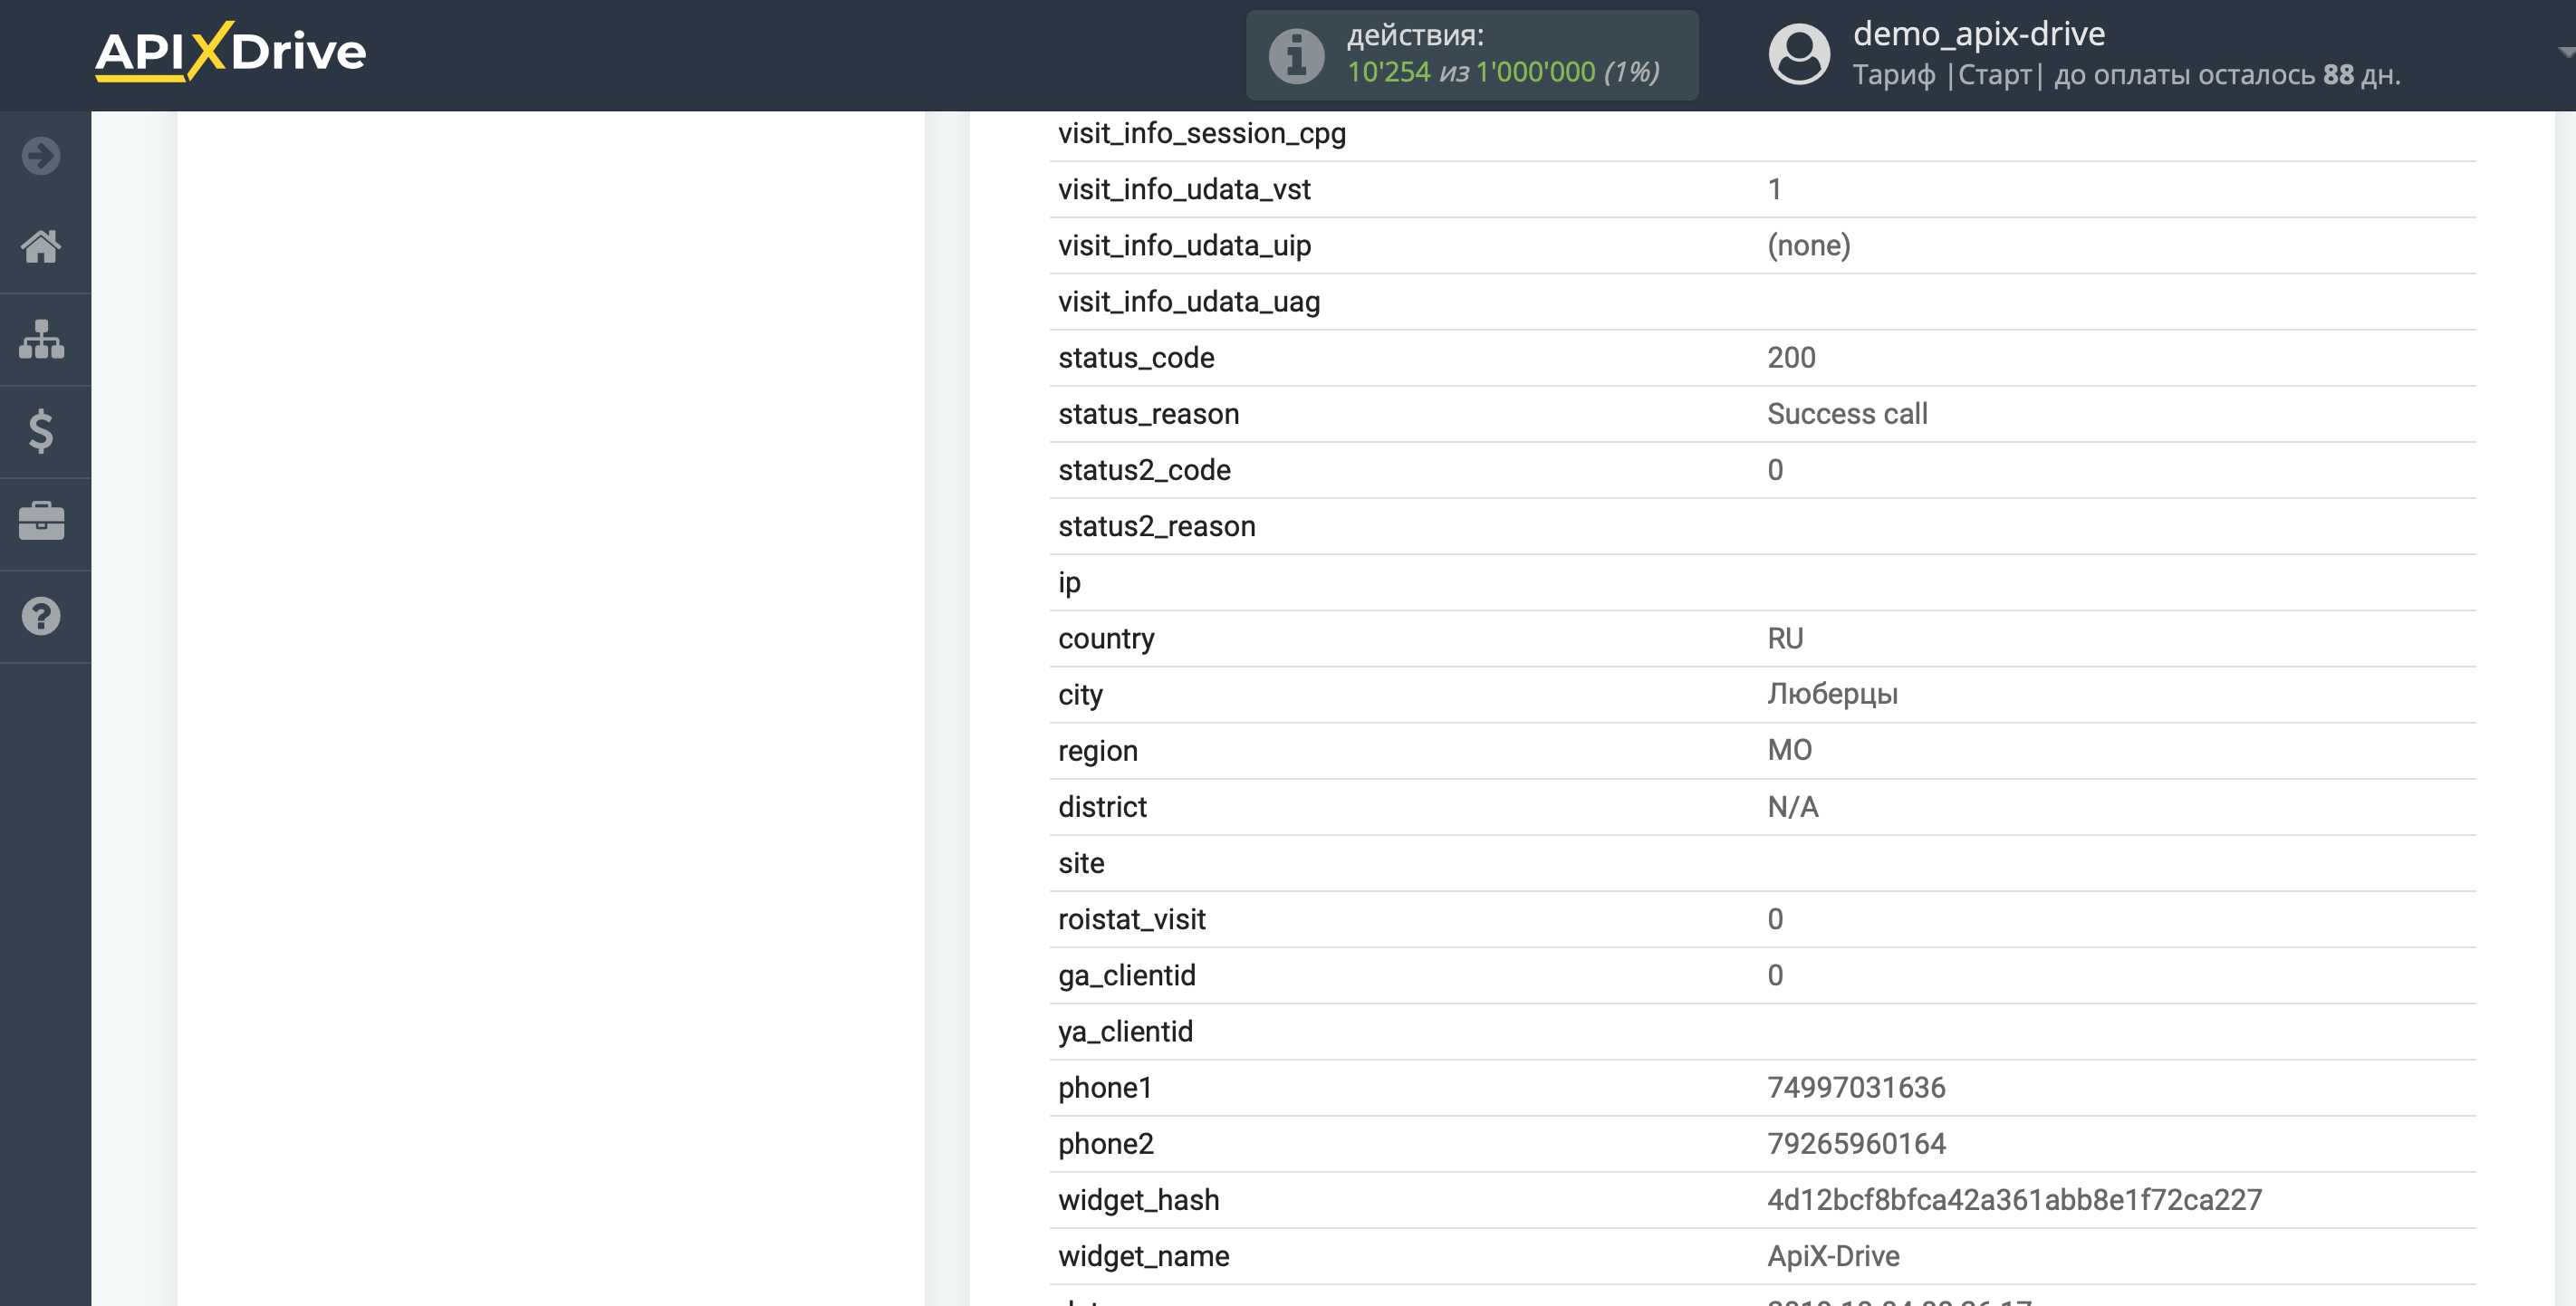2576x1306 pixels.
Task: Select the status2_code field label
Action: [x=1144, y=470]
